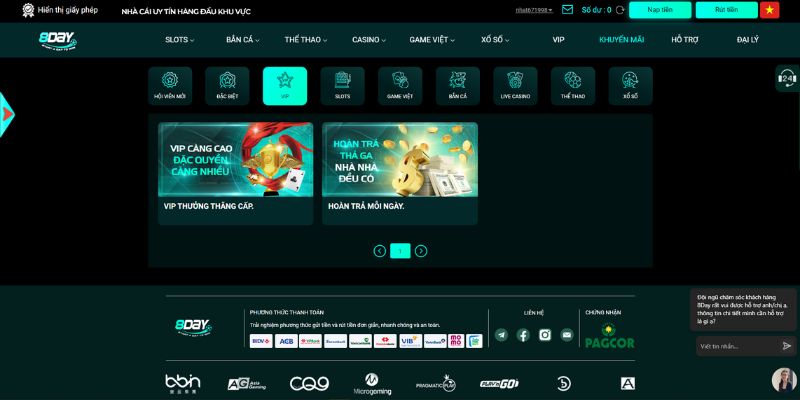
Task: Select the Thể Thao promotion category icon
Action: (x=573, y=86)
